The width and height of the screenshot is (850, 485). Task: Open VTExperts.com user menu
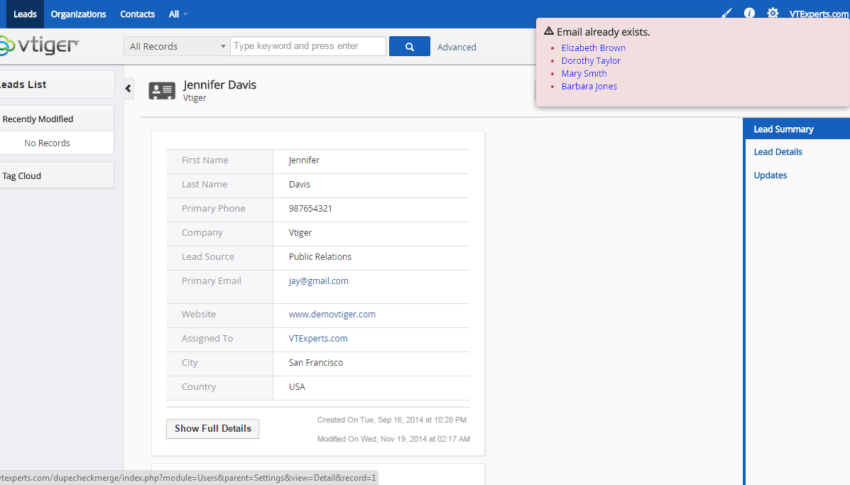[819, 14]
